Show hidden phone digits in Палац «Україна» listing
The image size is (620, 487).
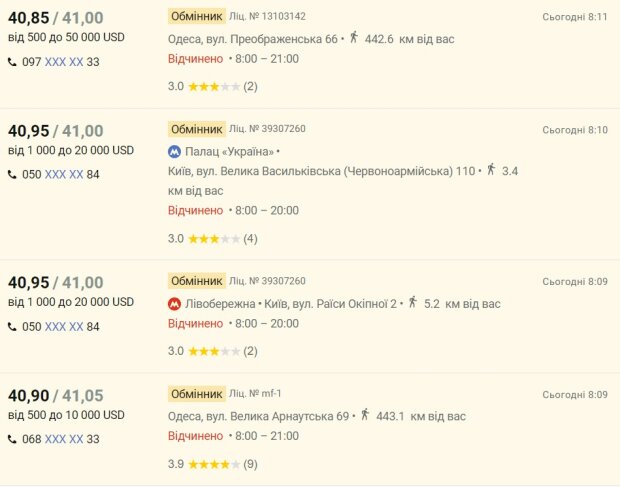(64, 175)
